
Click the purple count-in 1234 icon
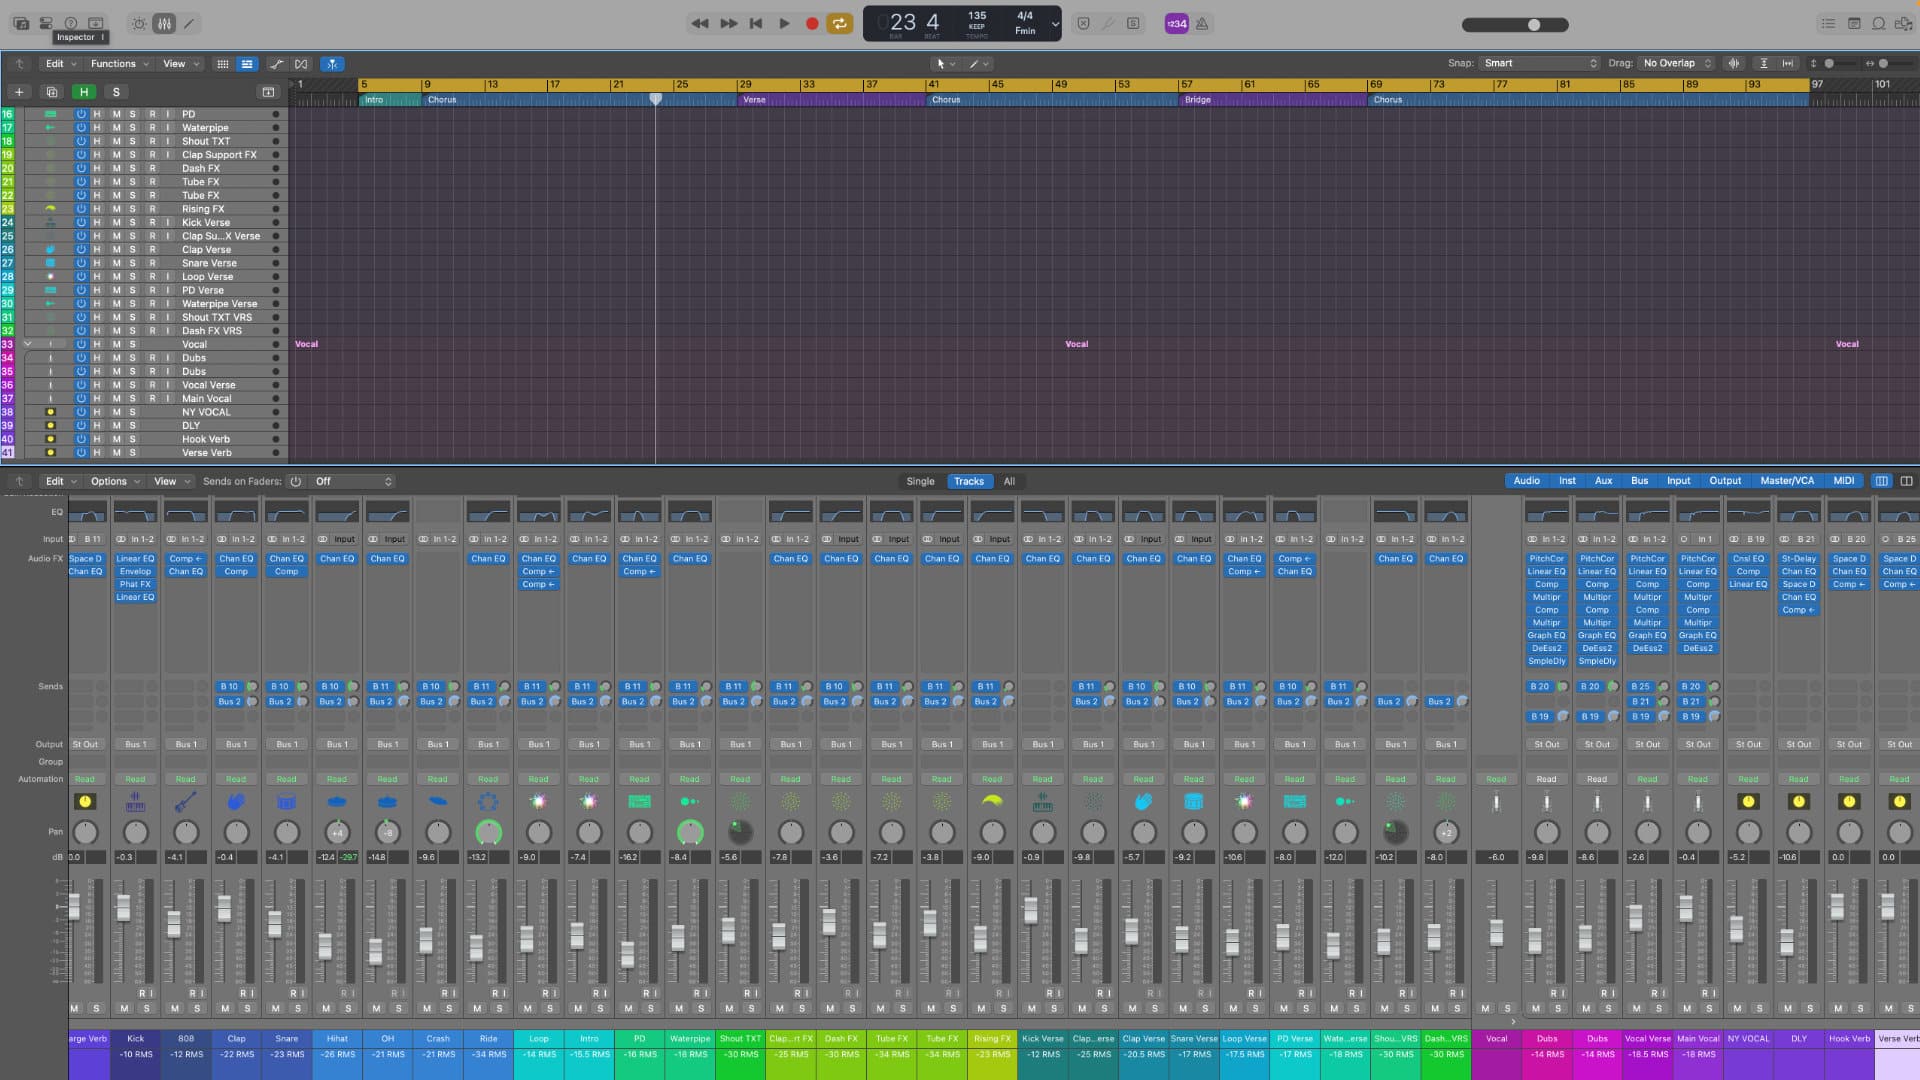click(x=1176, y=23)
